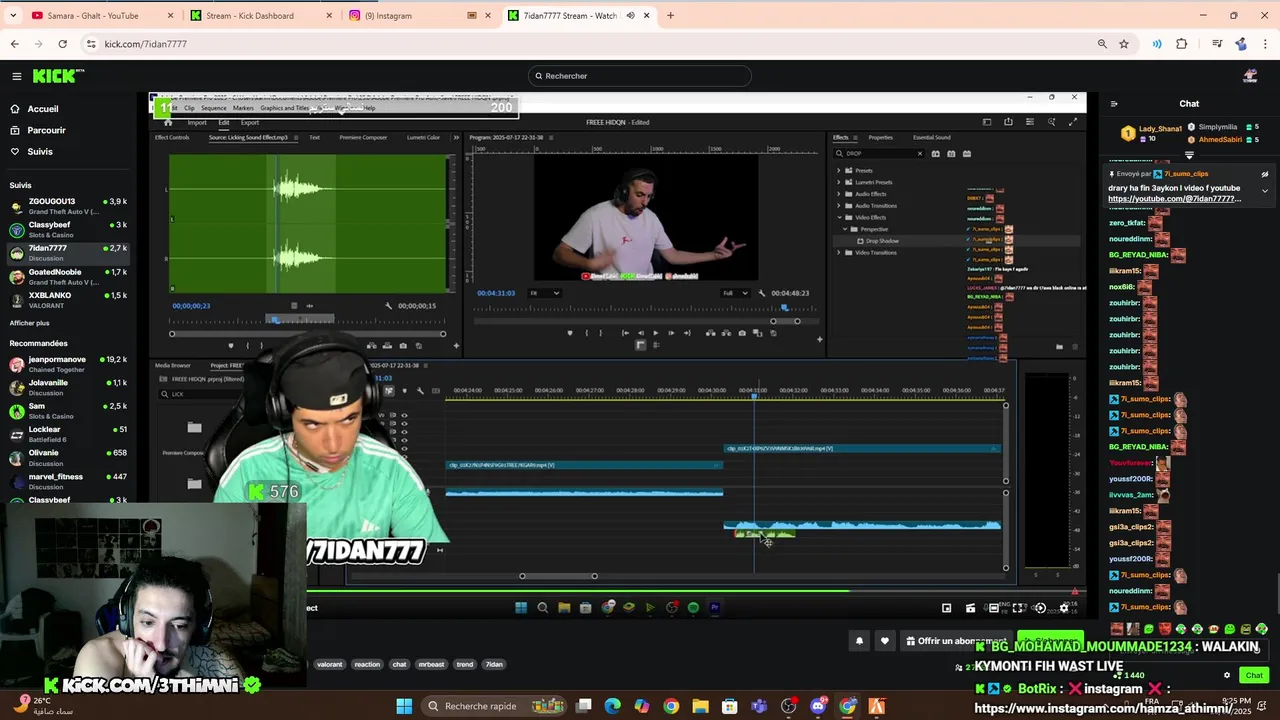This screenshot has width=1280, height=720.
Task: Open chat settings gear icon
Action: click(x=1227, y=675)
